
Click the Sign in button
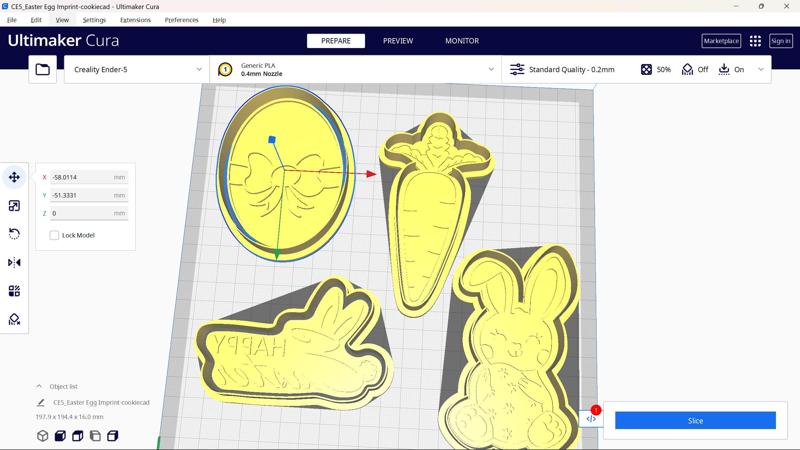click(781, 41)
